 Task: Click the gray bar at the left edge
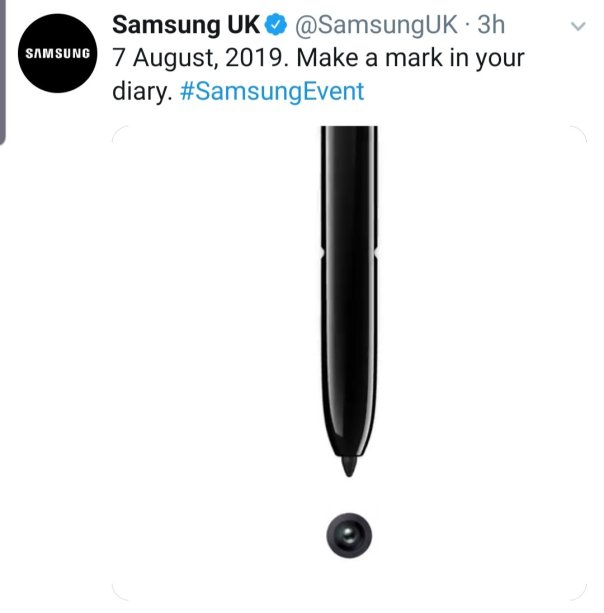pyautogui.click(x=2, y=72)
